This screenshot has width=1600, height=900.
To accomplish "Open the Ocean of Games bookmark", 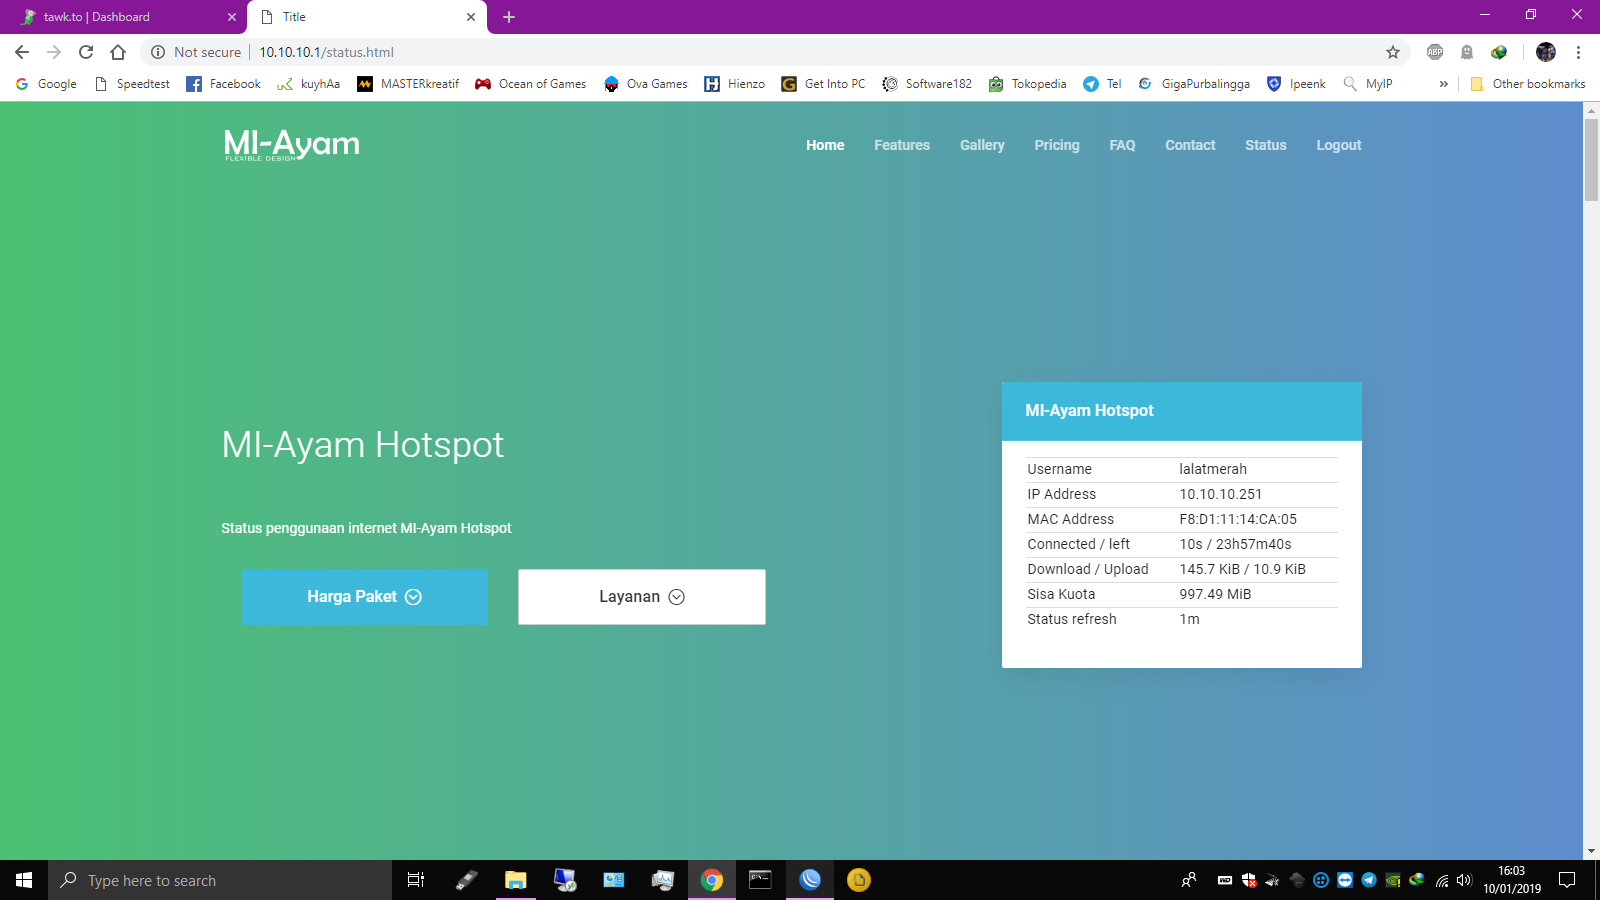I will tap(530, 84).
